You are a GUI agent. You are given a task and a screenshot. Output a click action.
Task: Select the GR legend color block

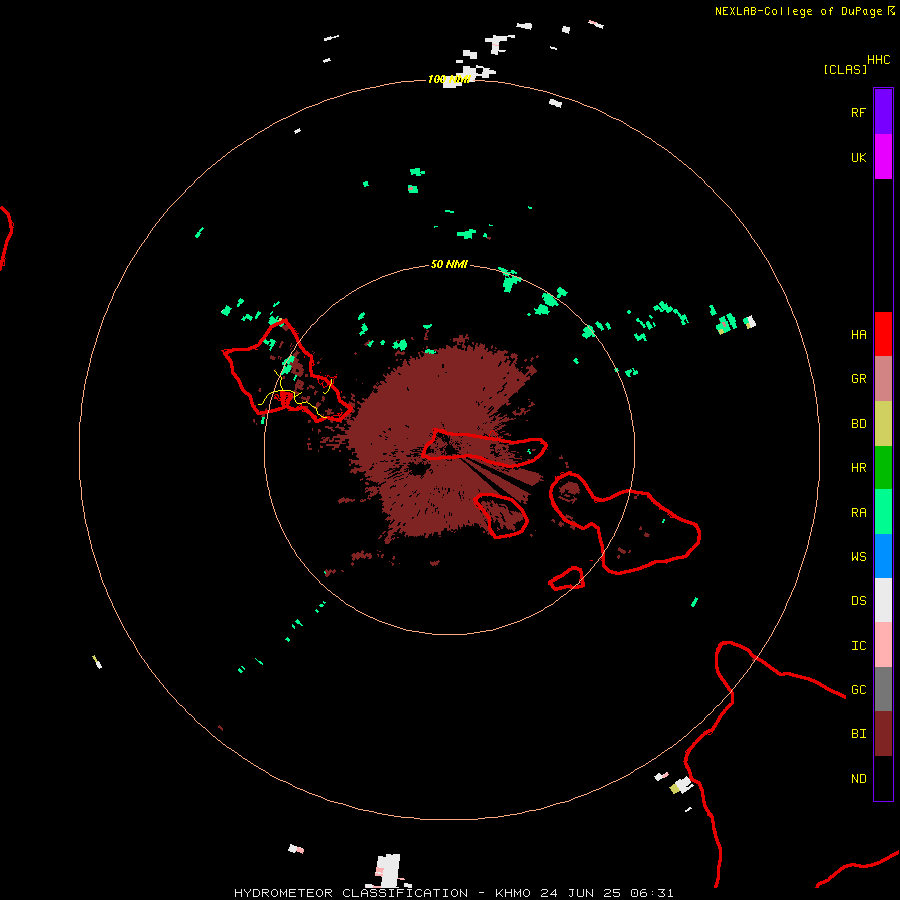[883, 379]
